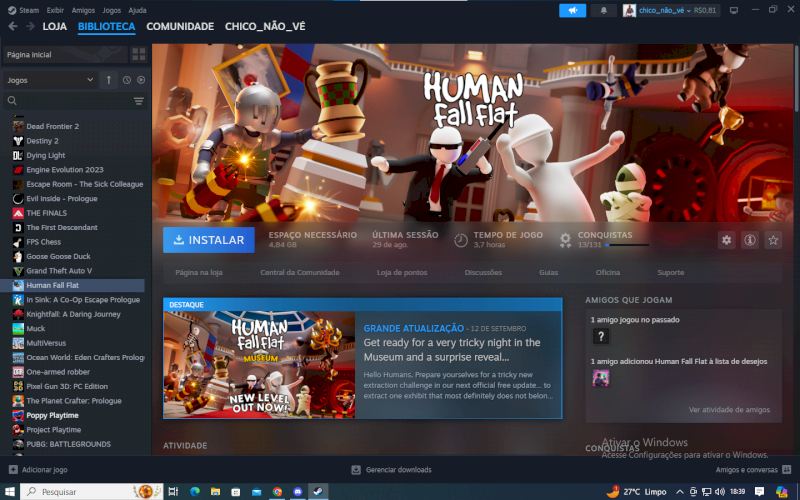This screenshot has height=500, width=800.
Task: Open Chrome from the taskbar
Action: click(277, 492)
